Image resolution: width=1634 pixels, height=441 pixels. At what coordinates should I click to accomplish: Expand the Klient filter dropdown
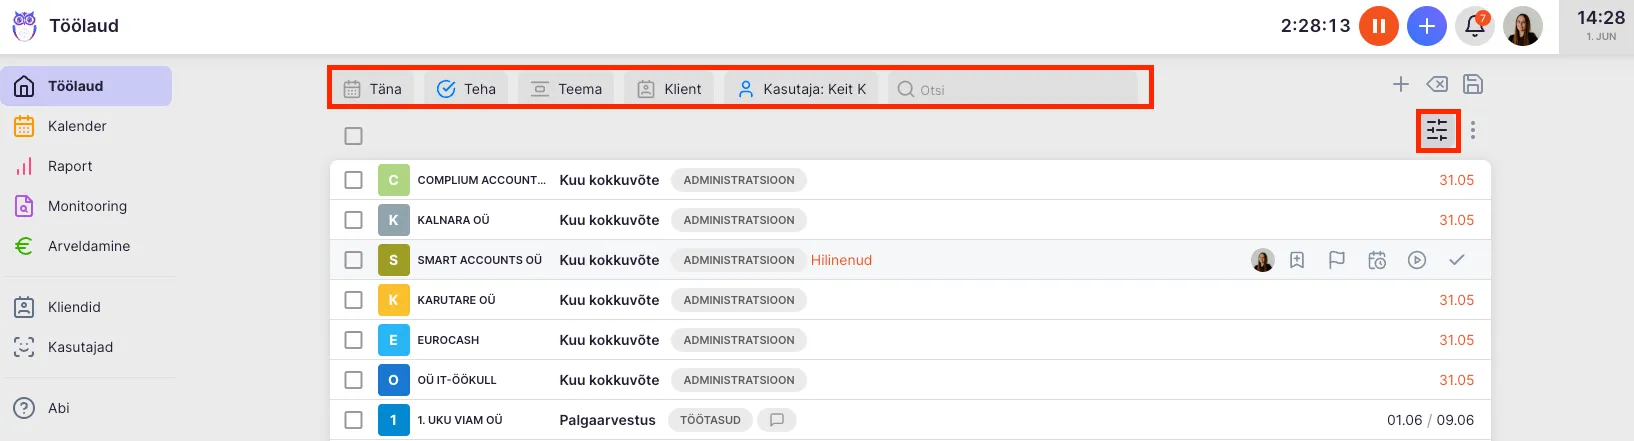[x=670, y=89]
